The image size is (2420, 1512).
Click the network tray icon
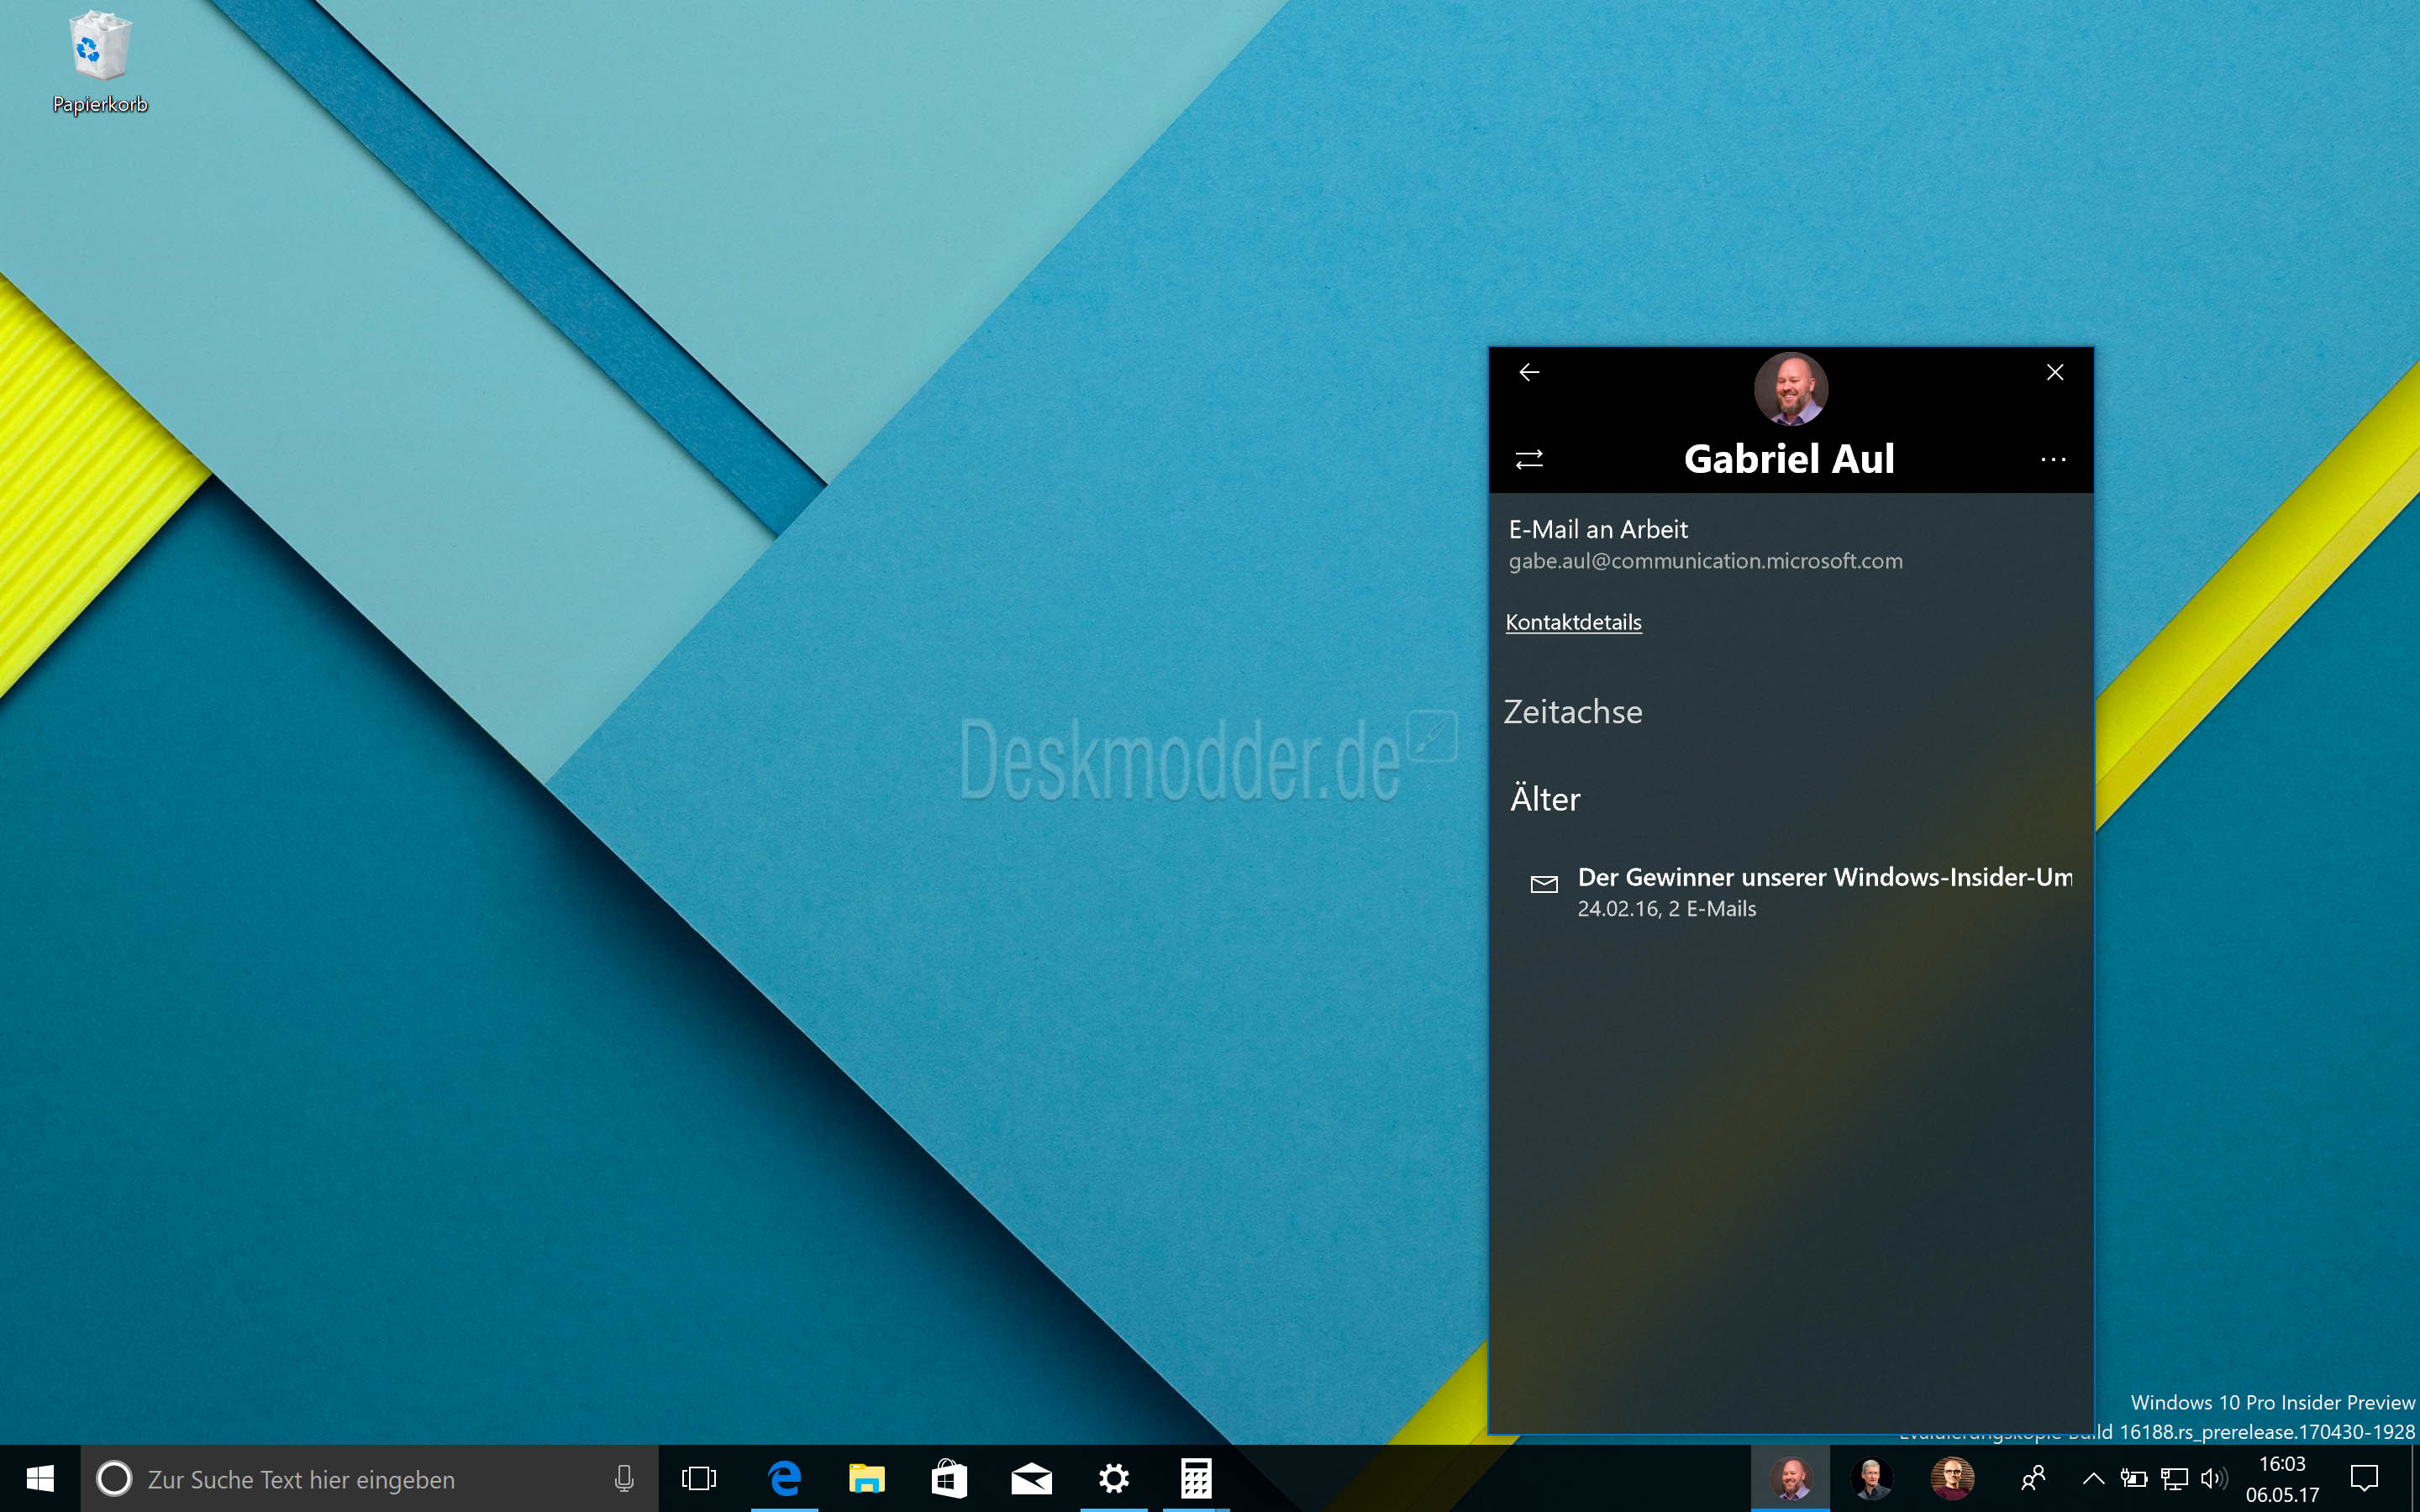click(2174, 1478)
